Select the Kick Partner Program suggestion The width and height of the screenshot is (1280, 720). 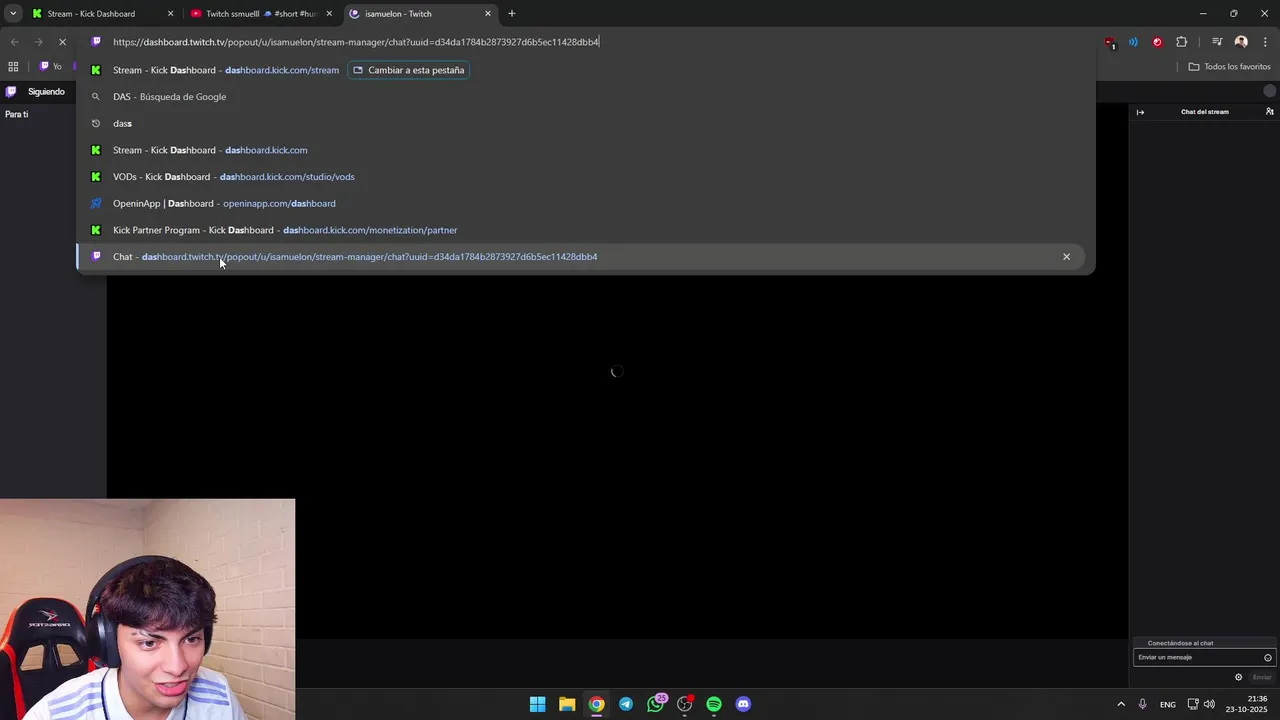586,230
